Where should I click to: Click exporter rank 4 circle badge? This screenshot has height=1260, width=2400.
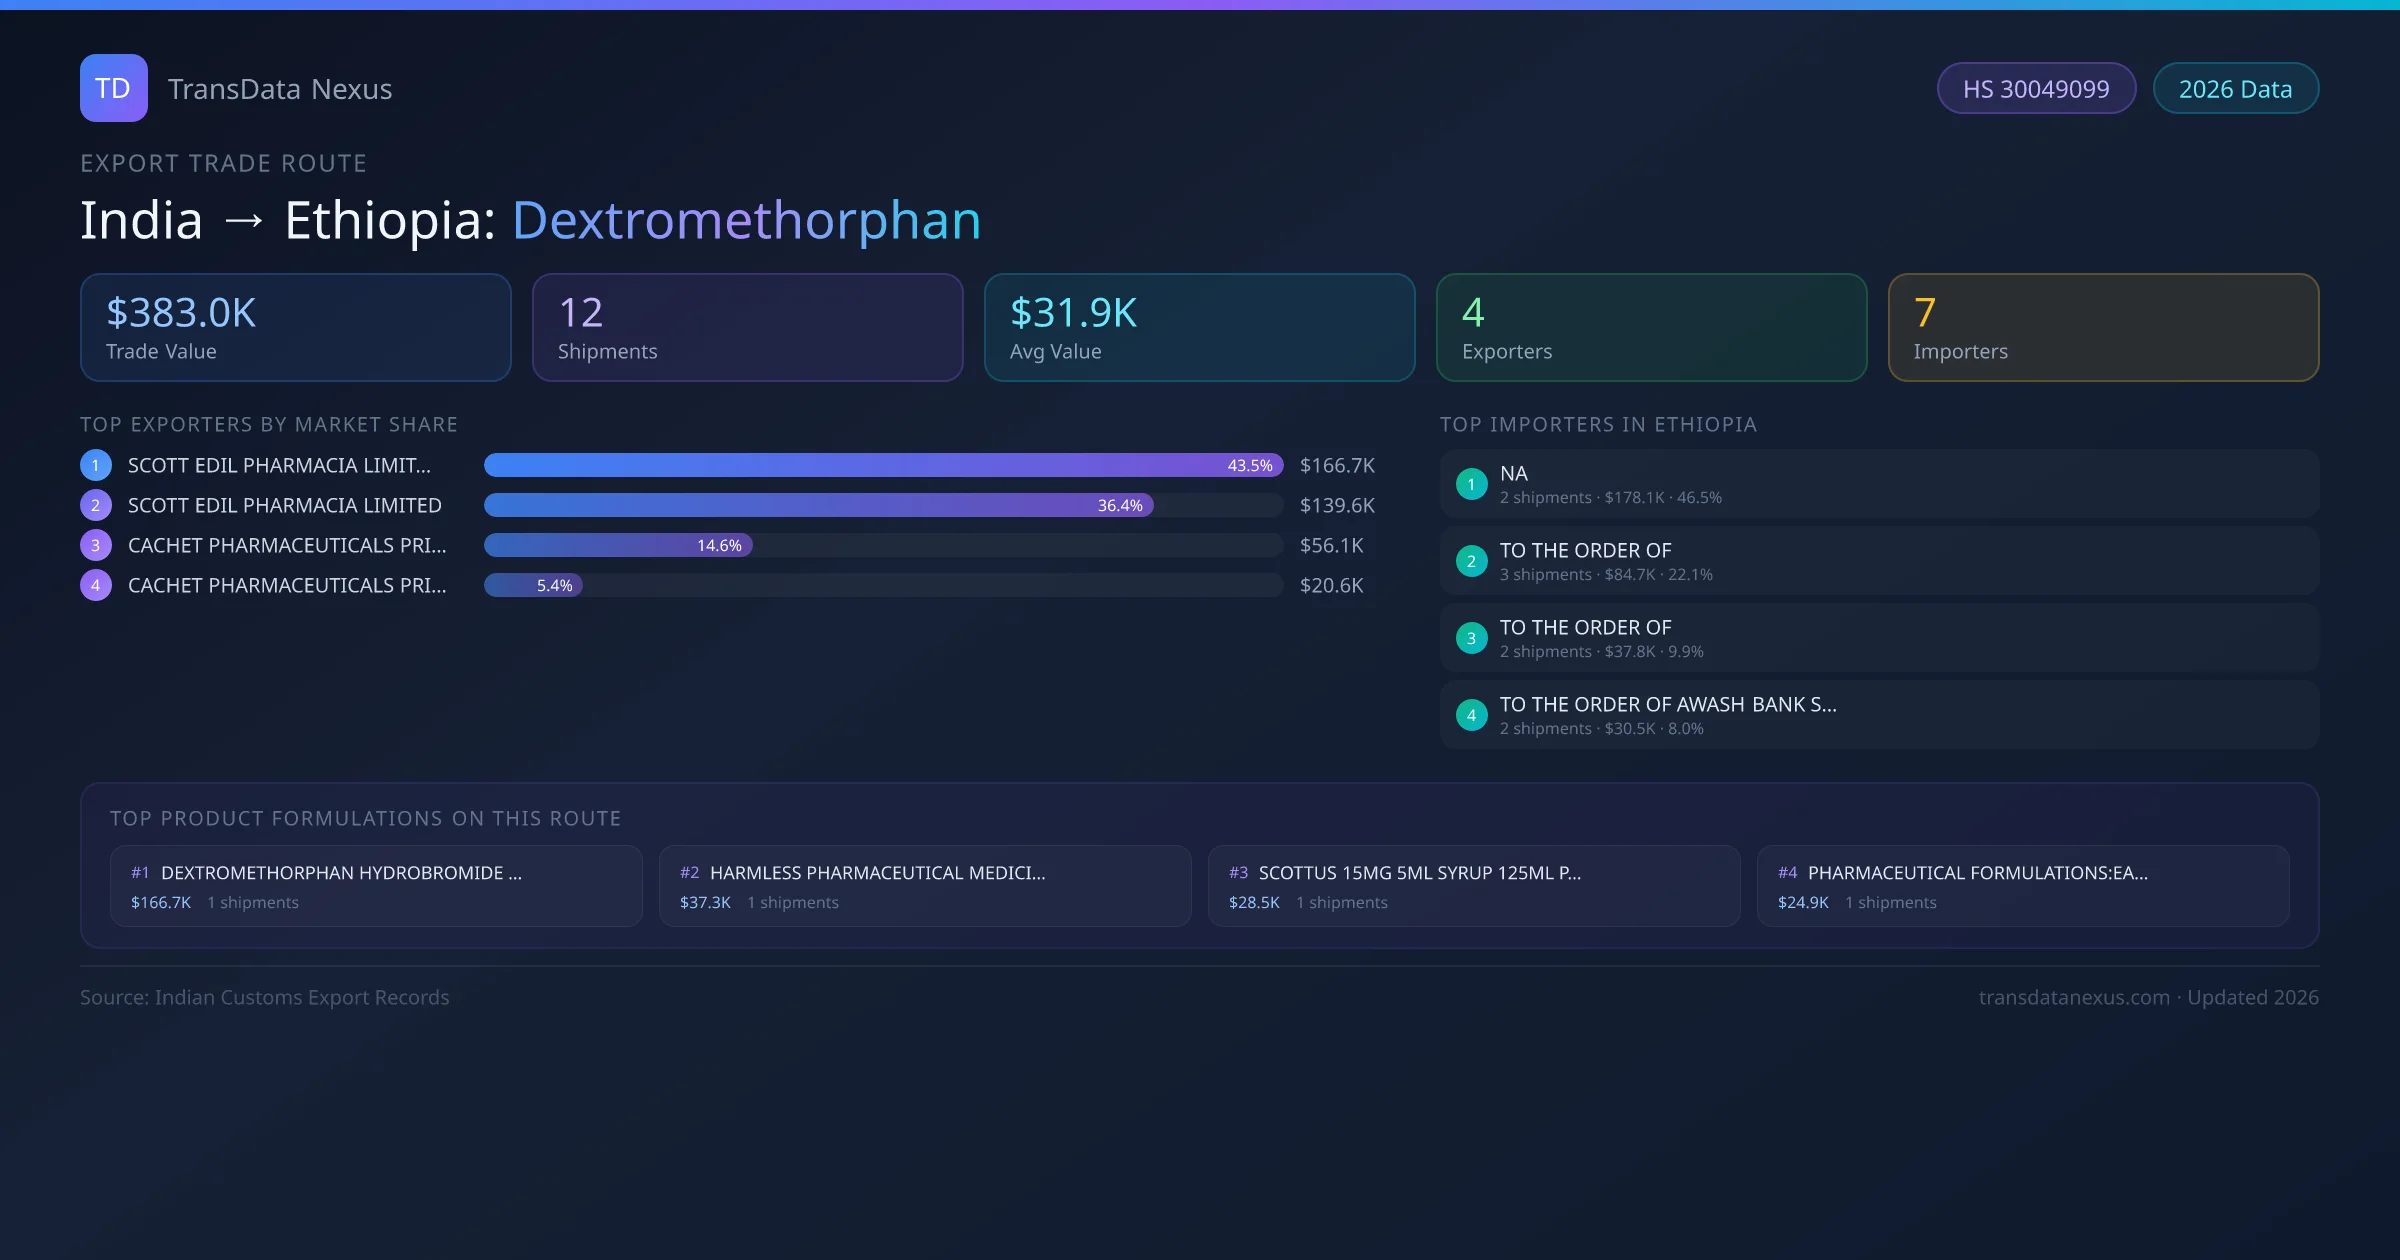tap(95, 585)
